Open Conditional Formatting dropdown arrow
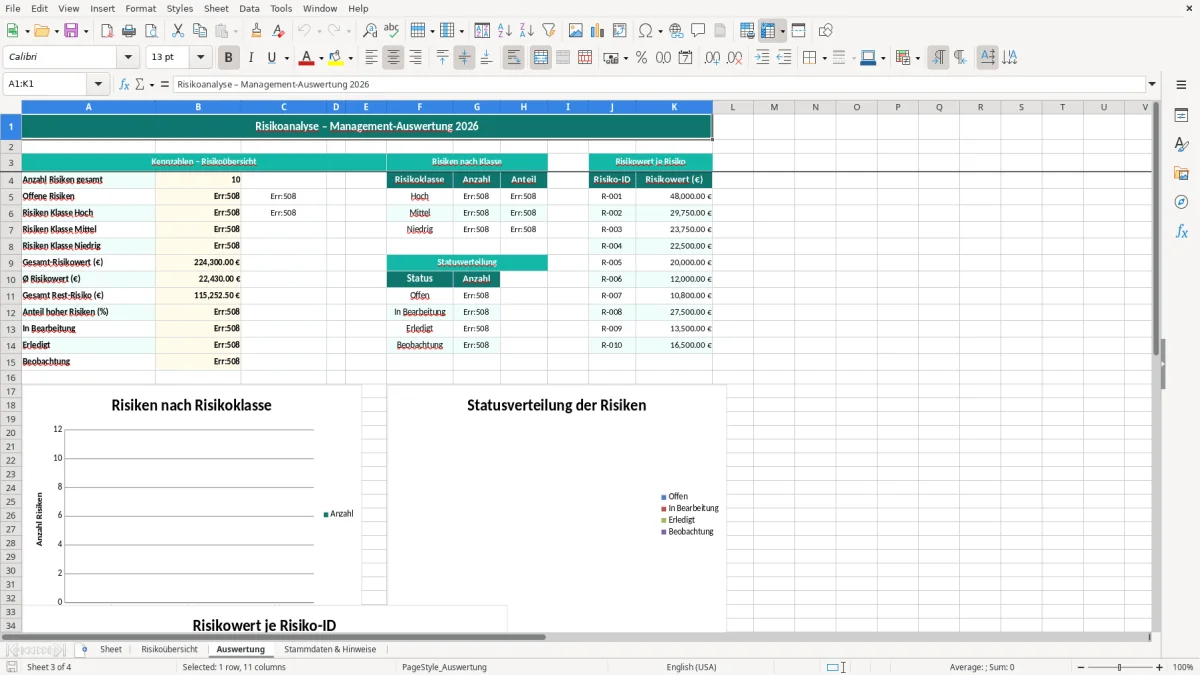 917,58
